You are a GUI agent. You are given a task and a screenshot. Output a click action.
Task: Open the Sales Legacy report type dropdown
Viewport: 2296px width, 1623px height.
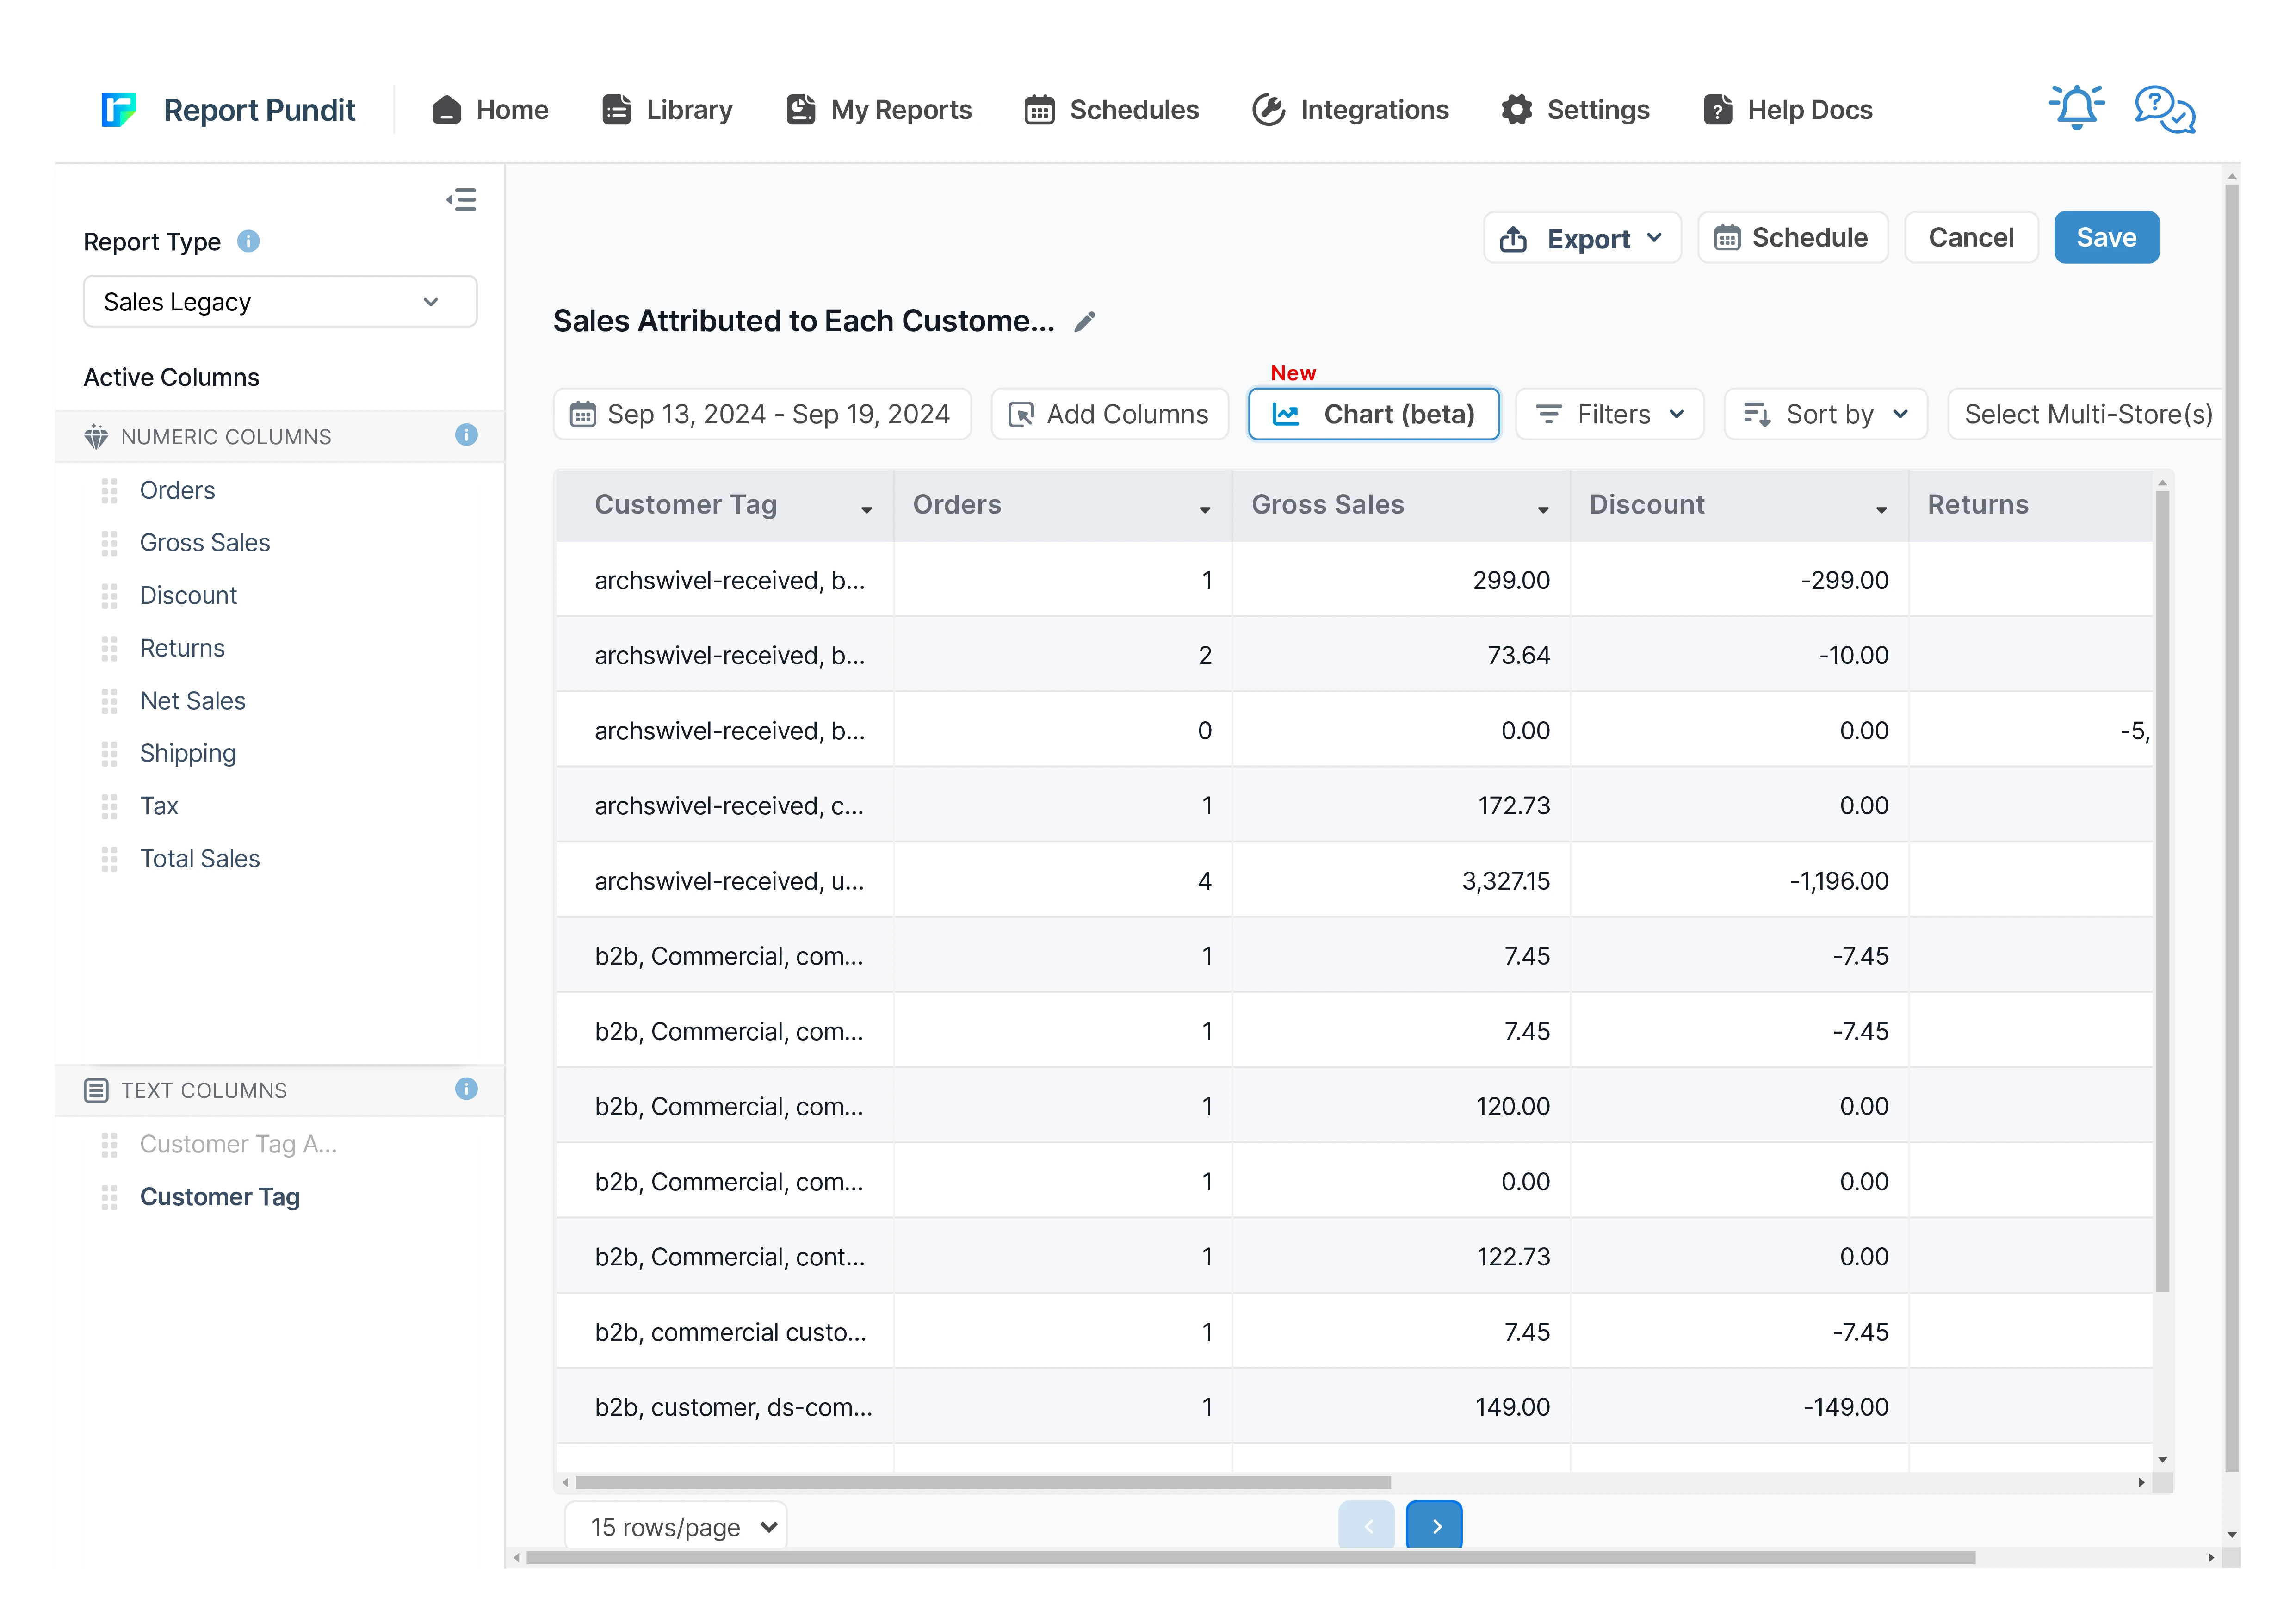279,302
